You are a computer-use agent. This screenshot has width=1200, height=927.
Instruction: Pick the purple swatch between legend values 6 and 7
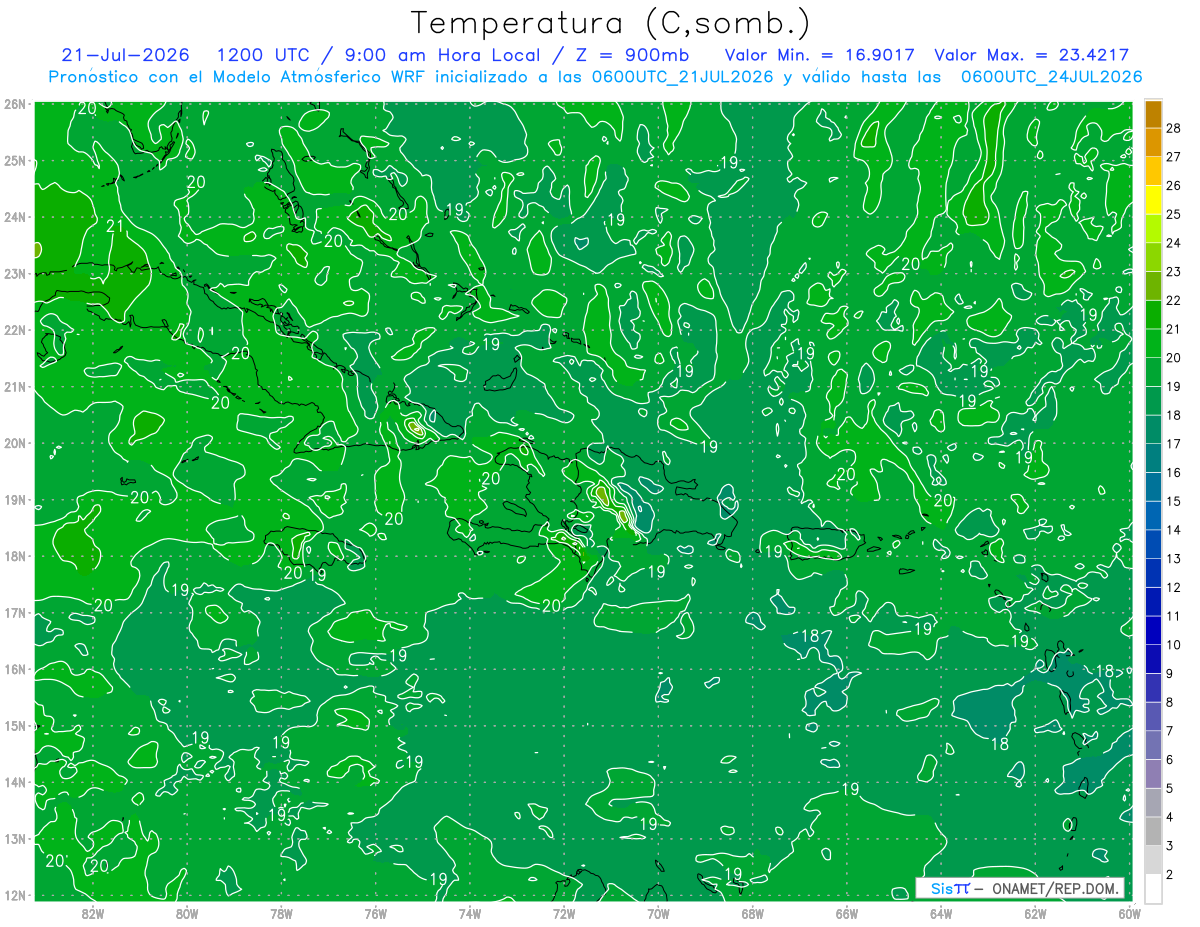coord(1153,746)
